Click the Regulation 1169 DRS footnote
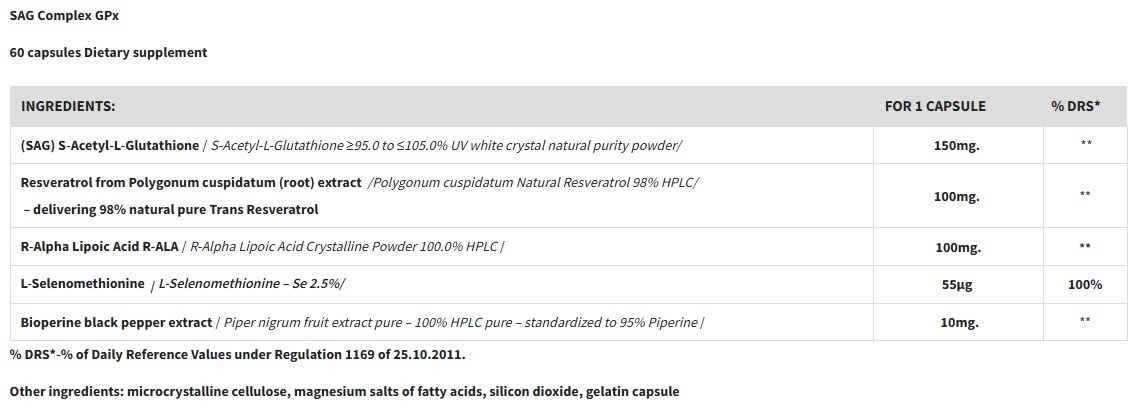The image size is (1142, 411). [237, 354]
